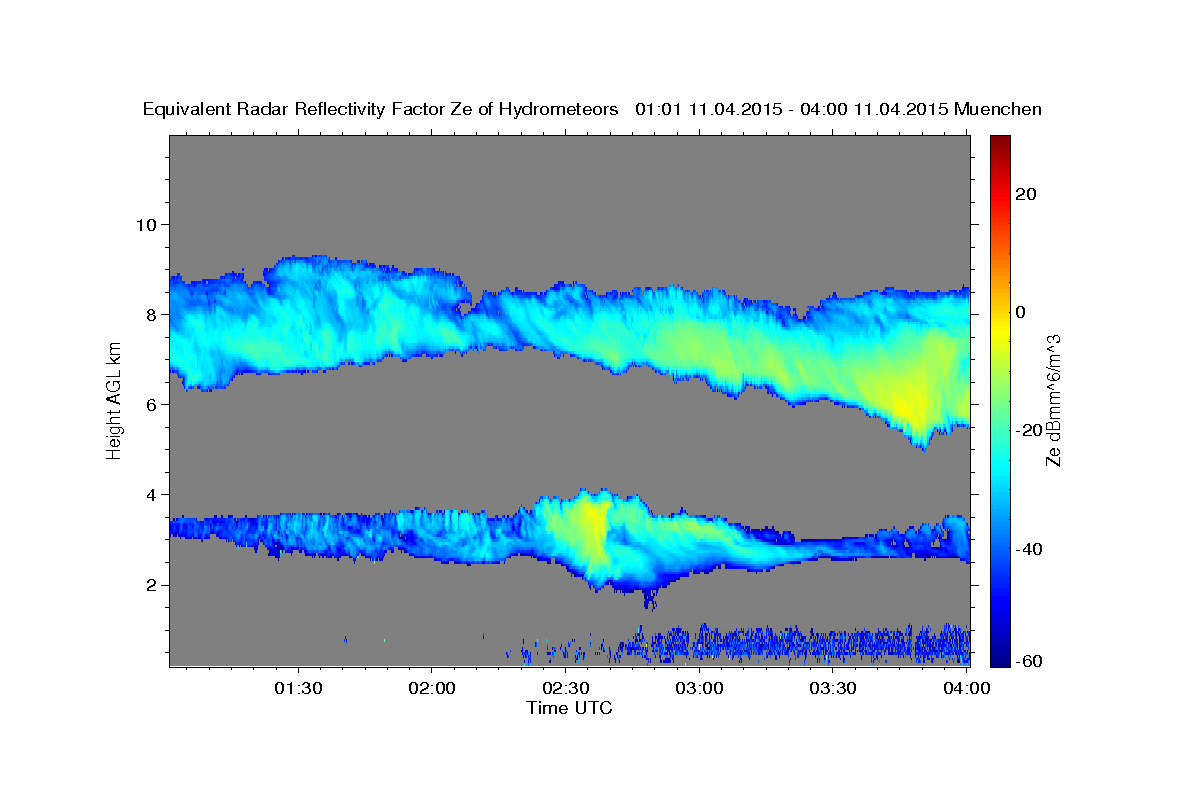Click the time tick label '03:00'

click(699, 688)
